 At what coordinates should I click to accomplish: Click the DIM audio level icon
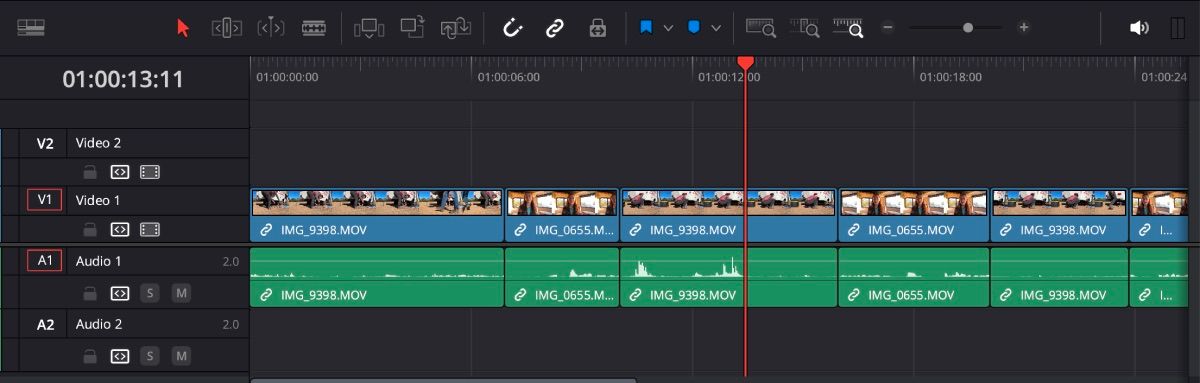(1177, 28)
